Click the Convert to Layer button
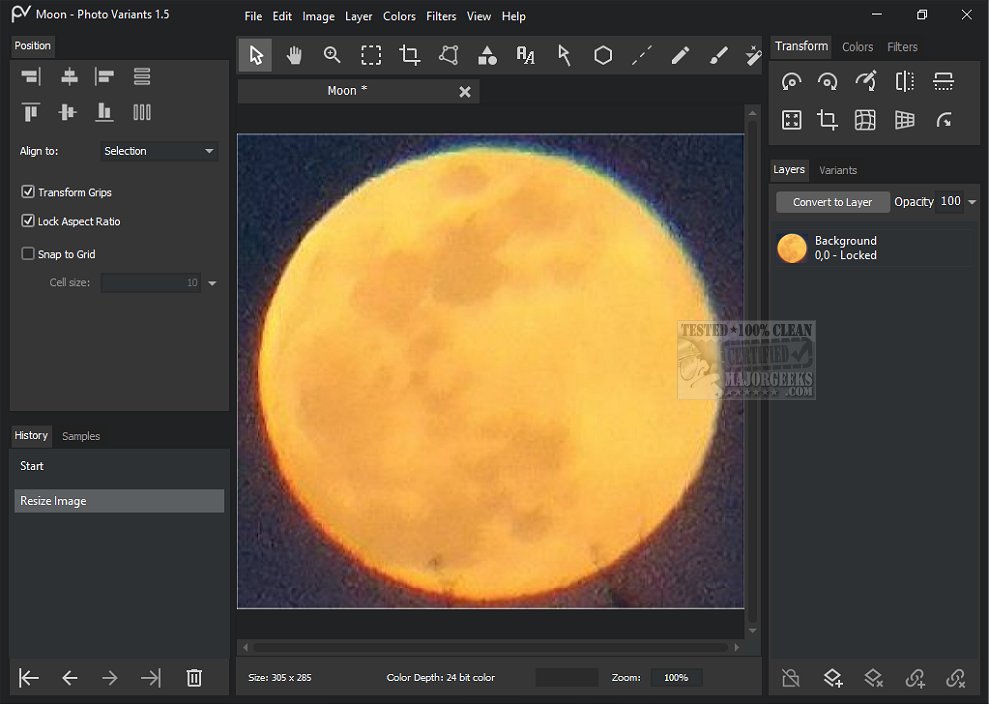 point(832,202)
